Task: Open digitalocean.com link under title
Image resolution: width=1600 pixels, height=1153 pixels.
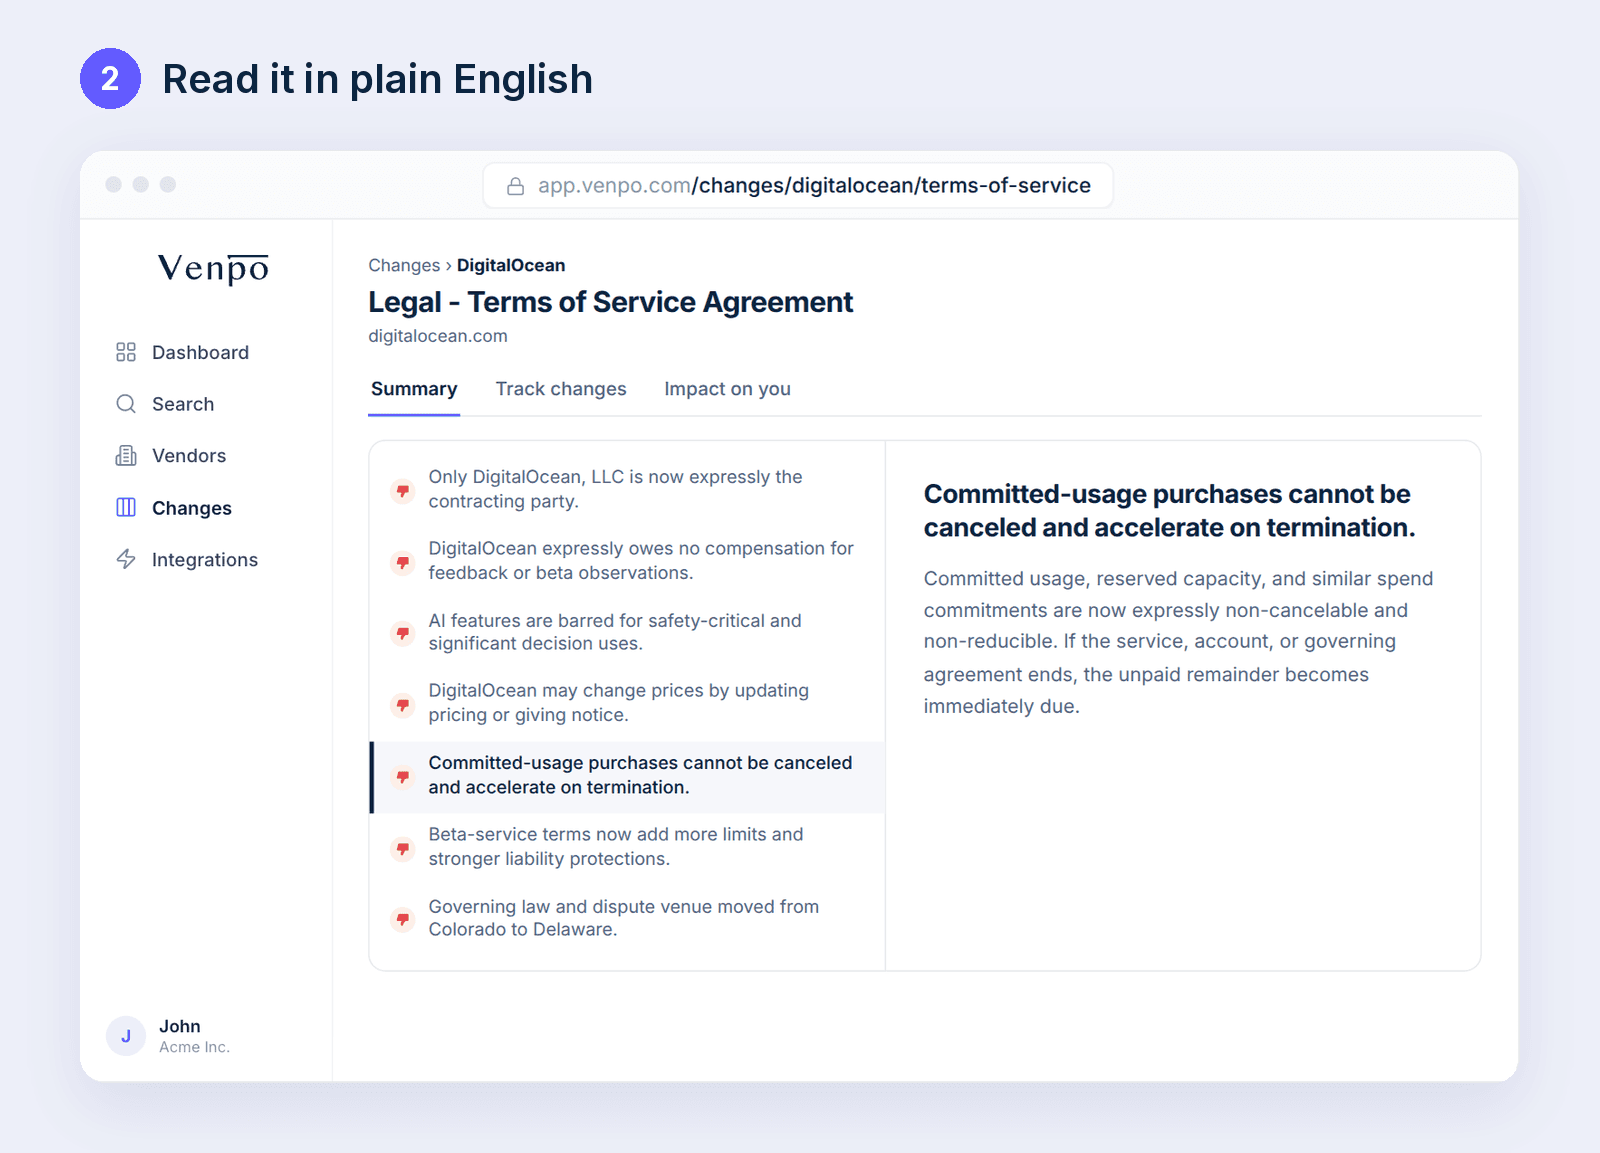Action: pos(438,336)
